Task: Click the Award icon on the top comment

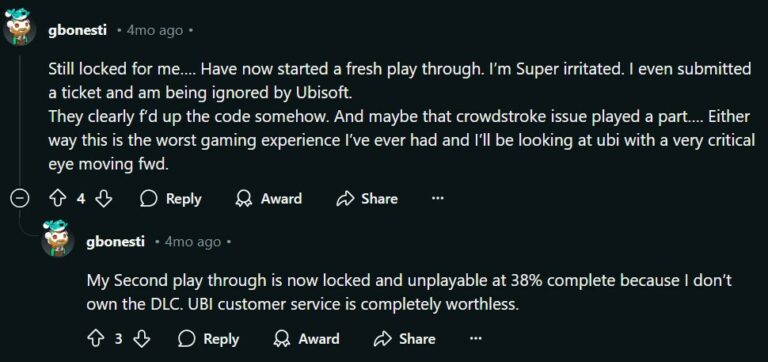Action: click(242, 199)
